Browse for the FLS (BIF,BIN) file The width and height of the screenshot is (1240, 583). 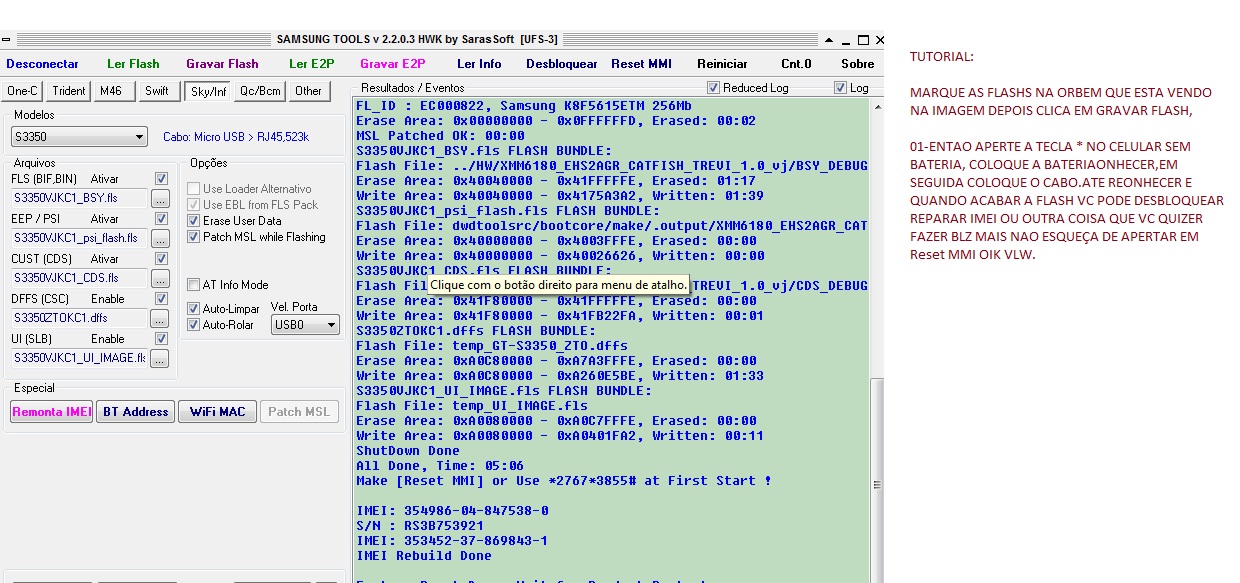tap(160, 199)
